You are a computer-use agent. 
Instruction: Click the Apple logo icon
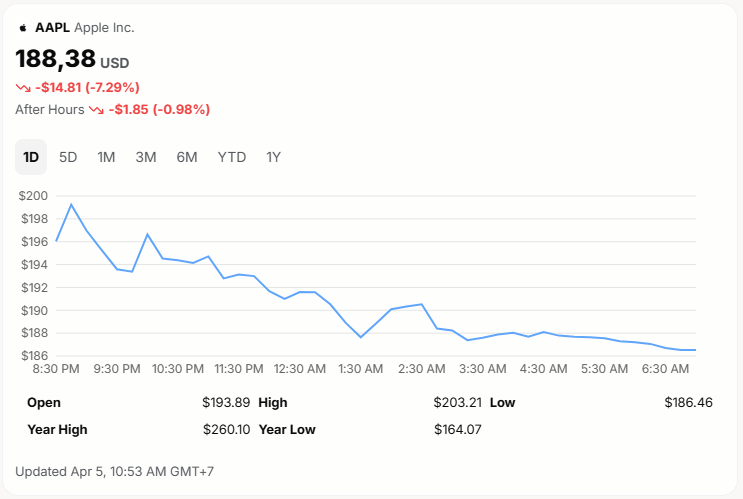click(22, 28)
